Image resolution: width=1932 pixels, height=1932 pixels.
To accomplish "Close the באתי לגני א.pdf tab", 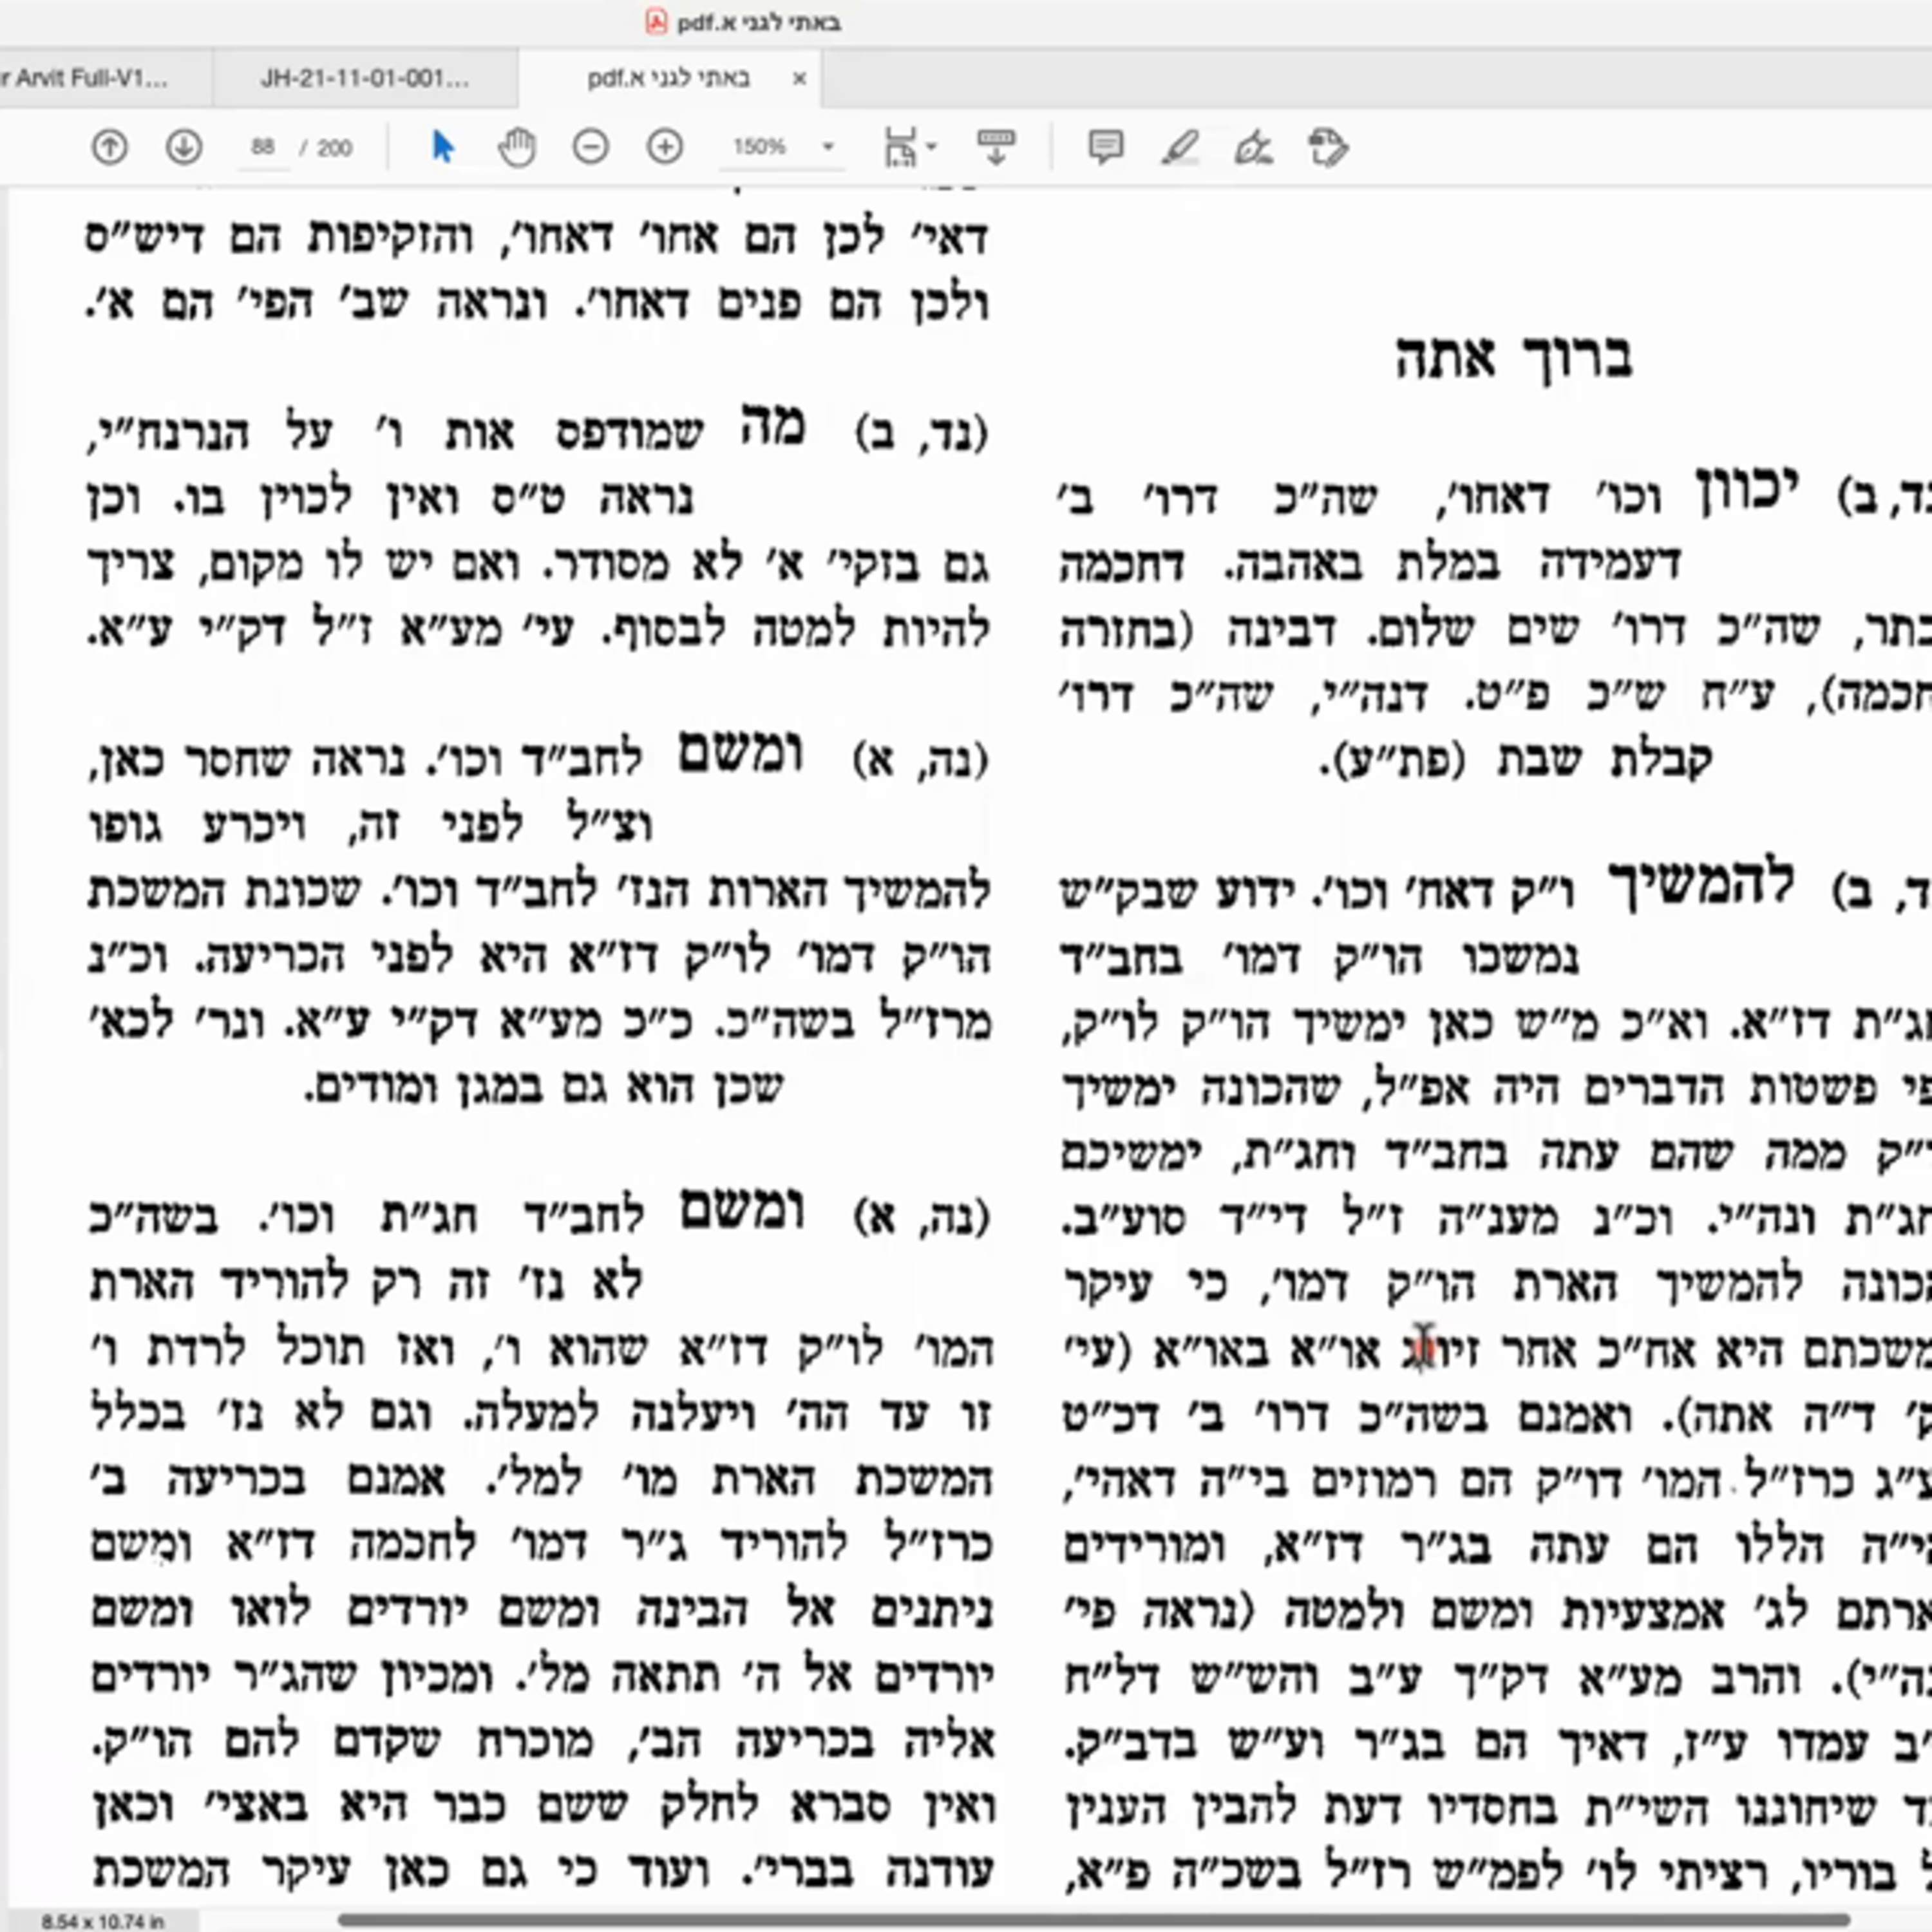I will click(799, 79).
